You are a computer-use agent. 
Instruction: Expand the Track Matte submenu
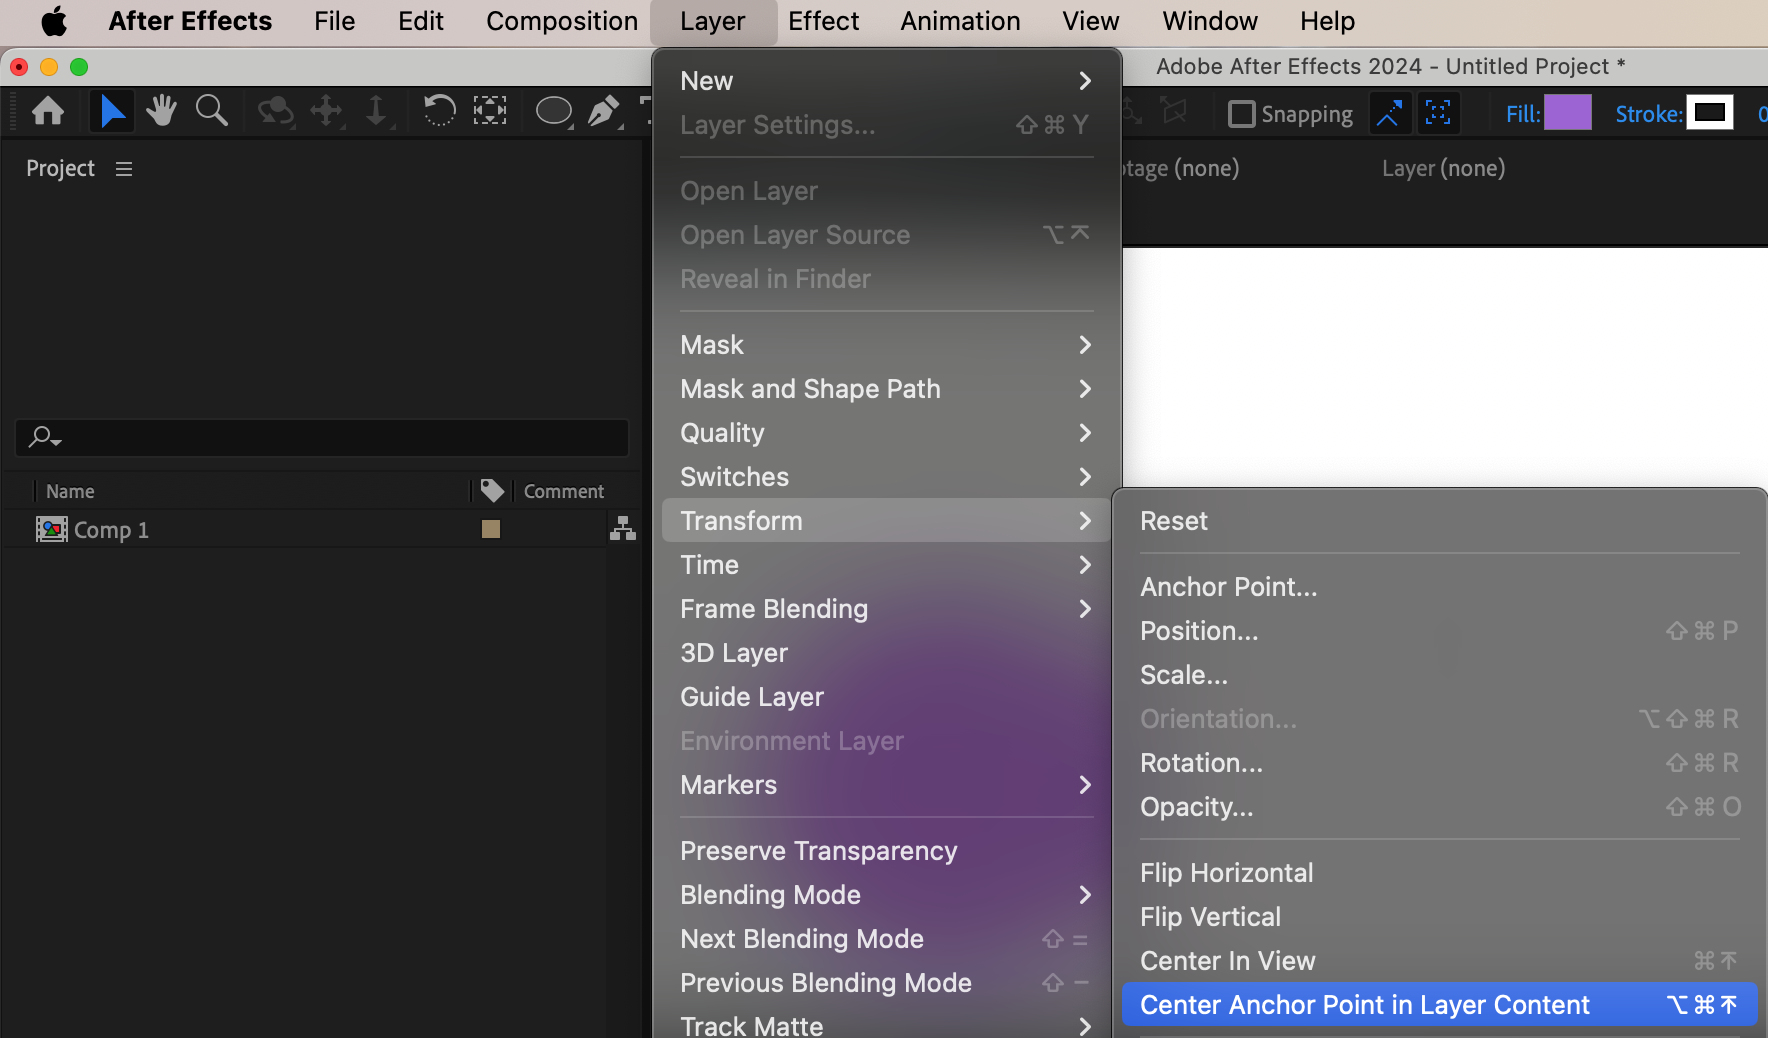886,1025
